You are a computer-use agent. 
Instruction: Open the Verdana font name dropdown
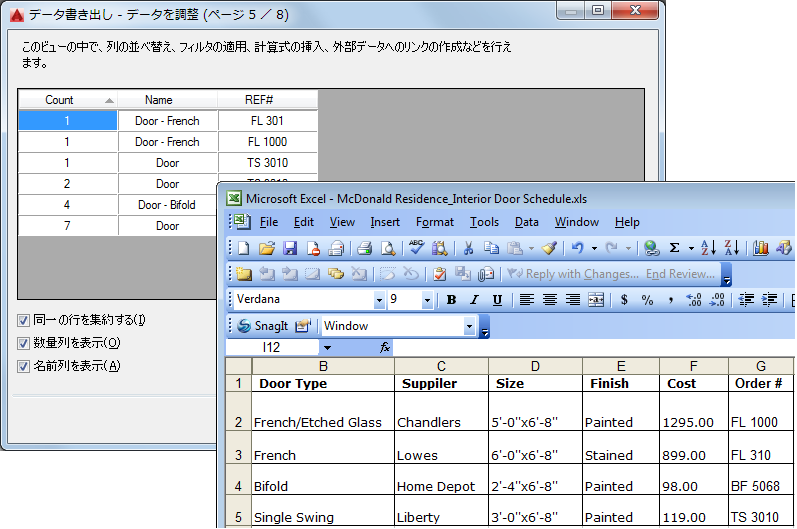(x=379, y=300)
